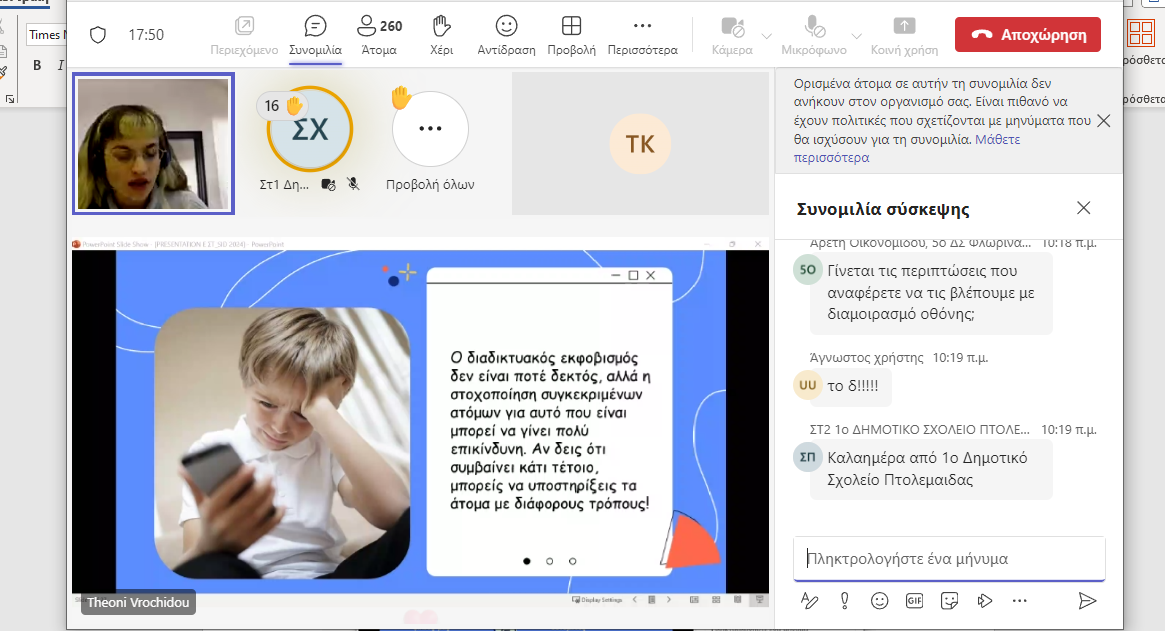Open the meeting security shield icon
Screen dimensions: 1165x631
[98, 35]
